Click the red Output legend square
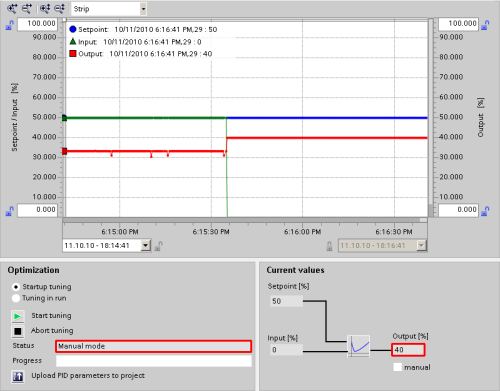 click(73, 53)
